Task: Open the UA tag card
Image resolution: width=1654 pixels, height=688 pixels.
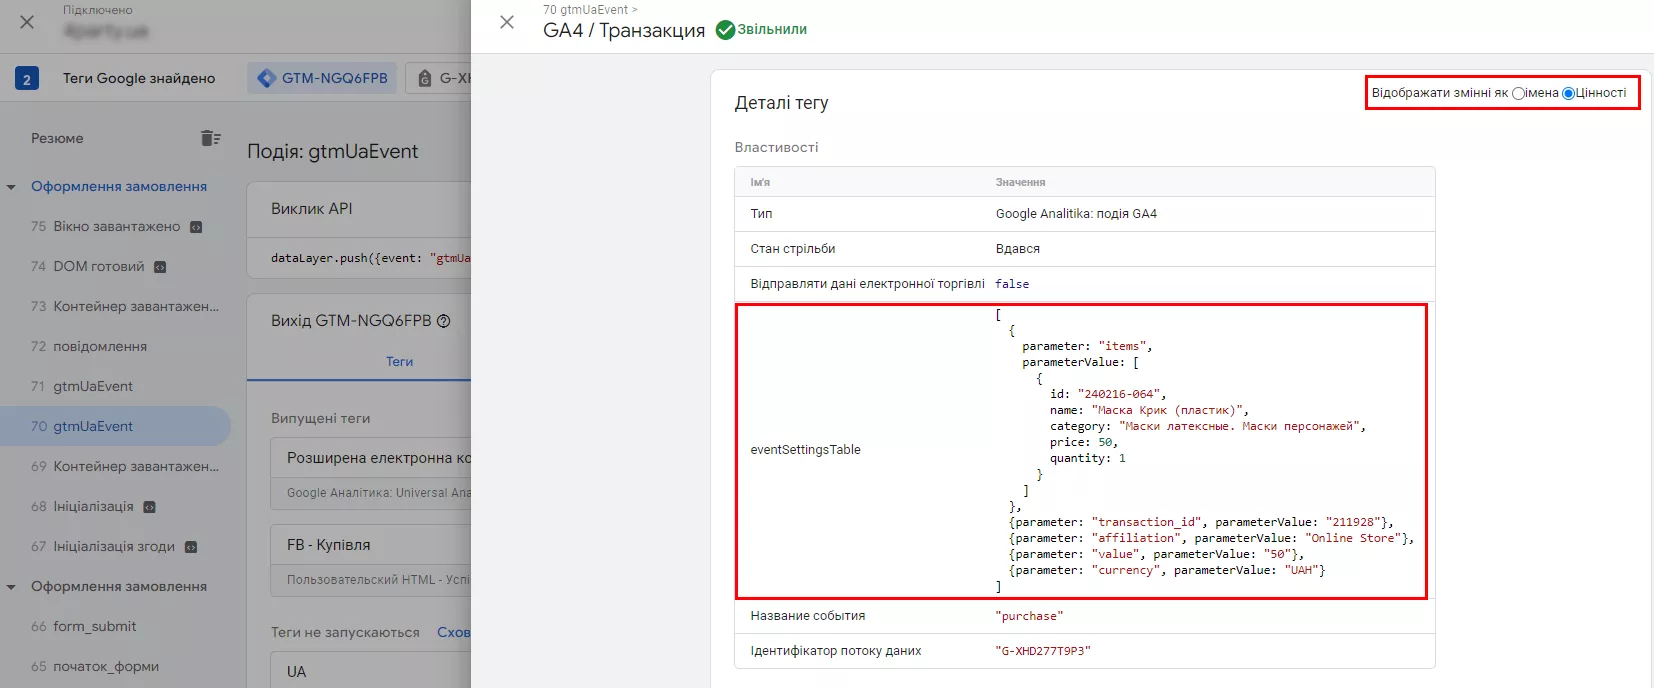Action: pos(371,670)
